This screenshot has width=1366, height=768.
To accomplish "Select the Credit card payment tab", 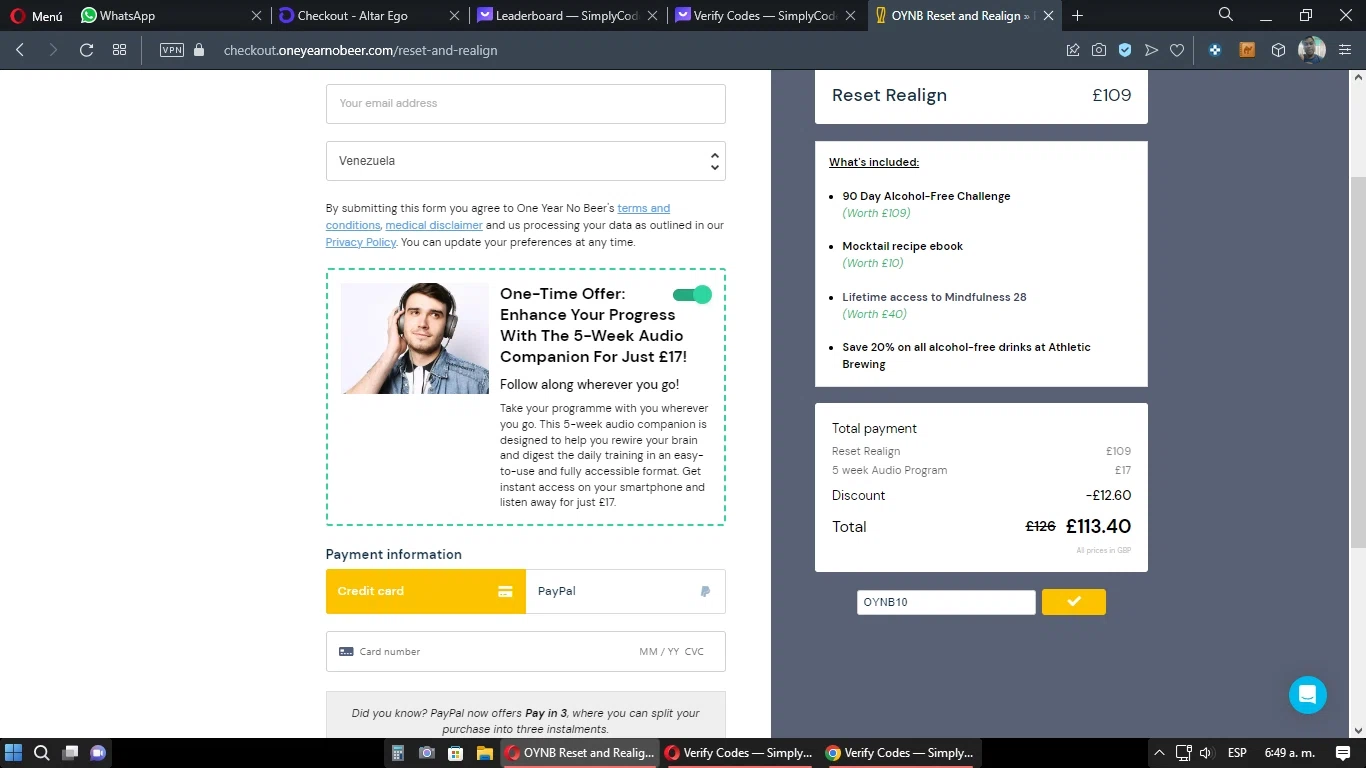I will pyautogui.click(x=426, y=591).
